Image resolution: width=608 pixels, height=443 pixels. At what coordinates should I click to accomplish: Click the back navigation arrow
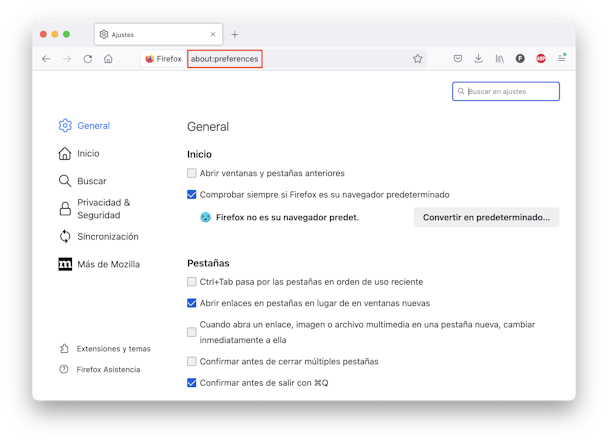(46, 59)
